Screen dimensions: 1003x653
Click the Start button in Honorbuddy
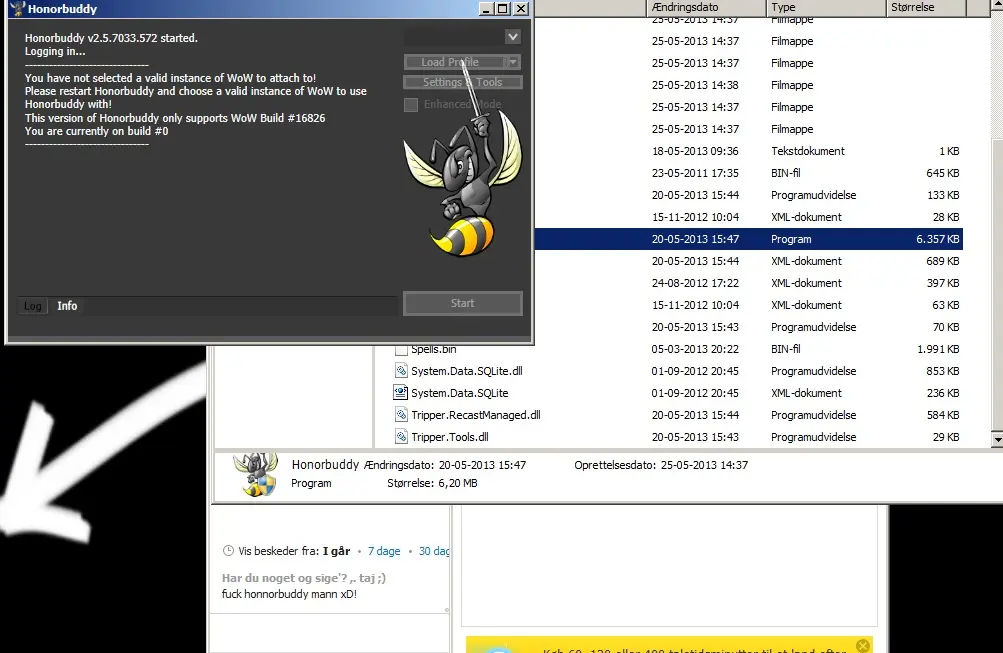tap(462, 303)
